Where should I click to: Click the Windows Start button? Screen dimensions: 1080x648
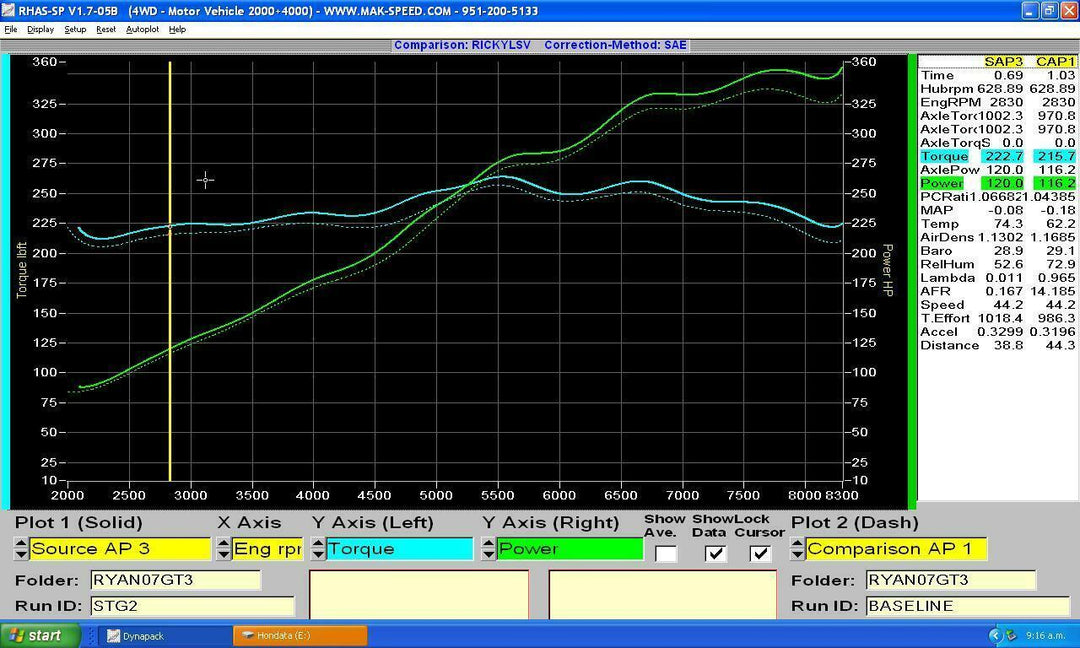click(x=38, y=635)
